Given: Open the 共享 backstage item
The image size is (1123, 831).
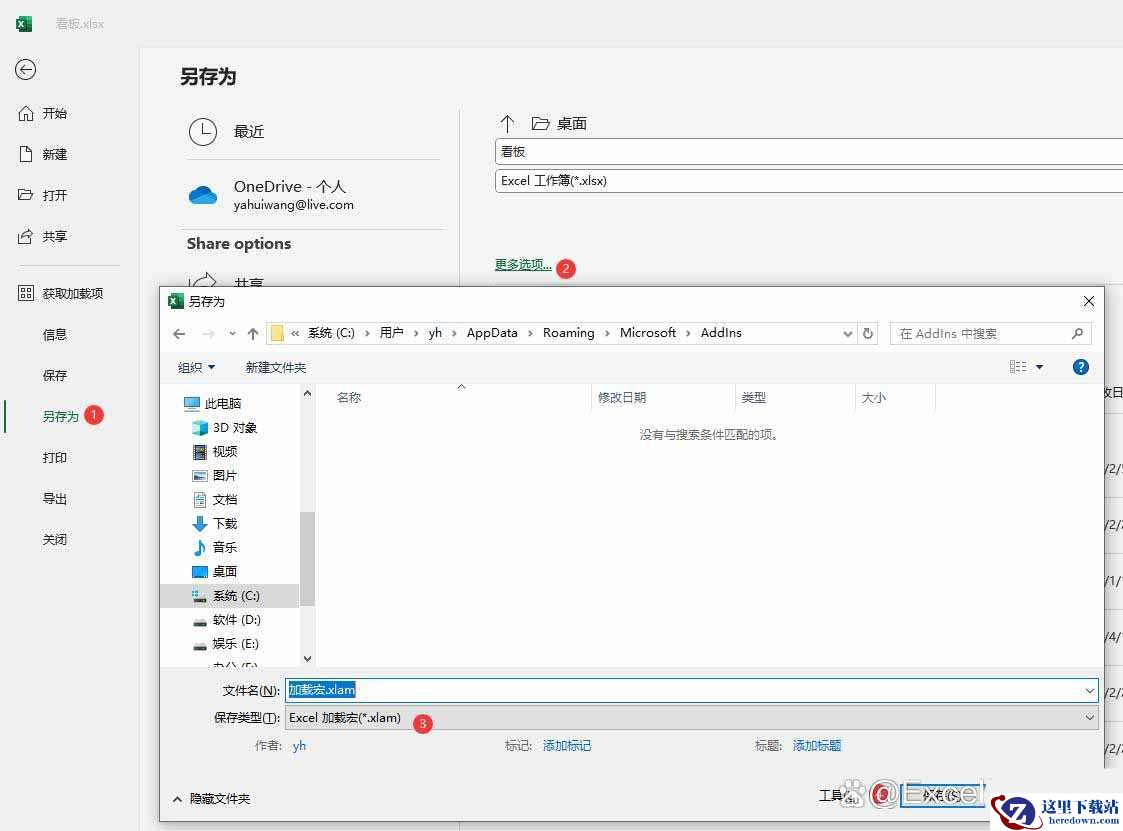Looking at the screenshot, I should [x=43, y=236].
